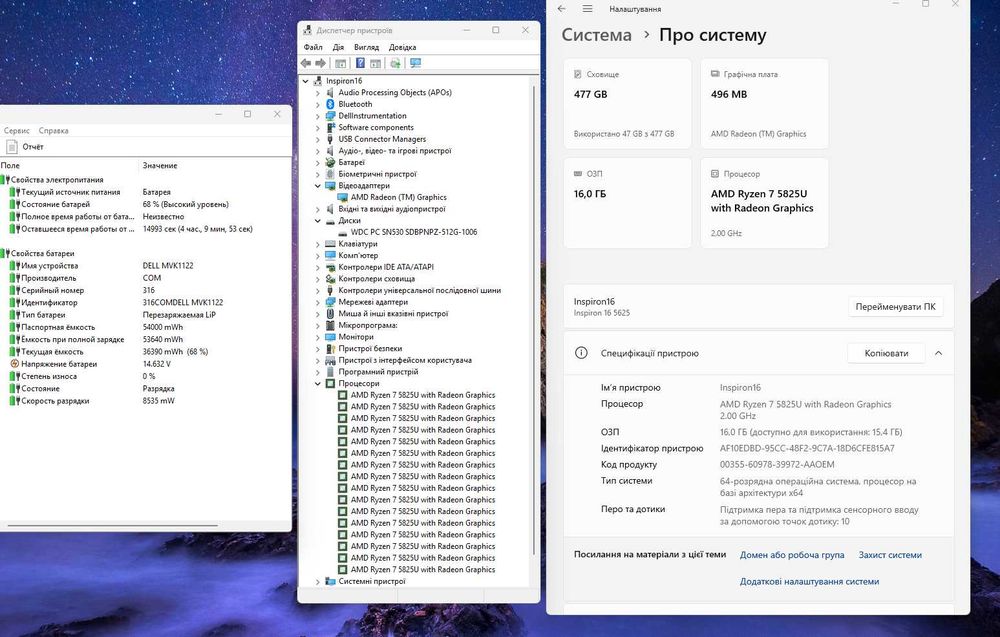The height and width of the screenshot is (637, 1000).
Task: Expand the Bluetooth category
Action: [x=318, y=104]
